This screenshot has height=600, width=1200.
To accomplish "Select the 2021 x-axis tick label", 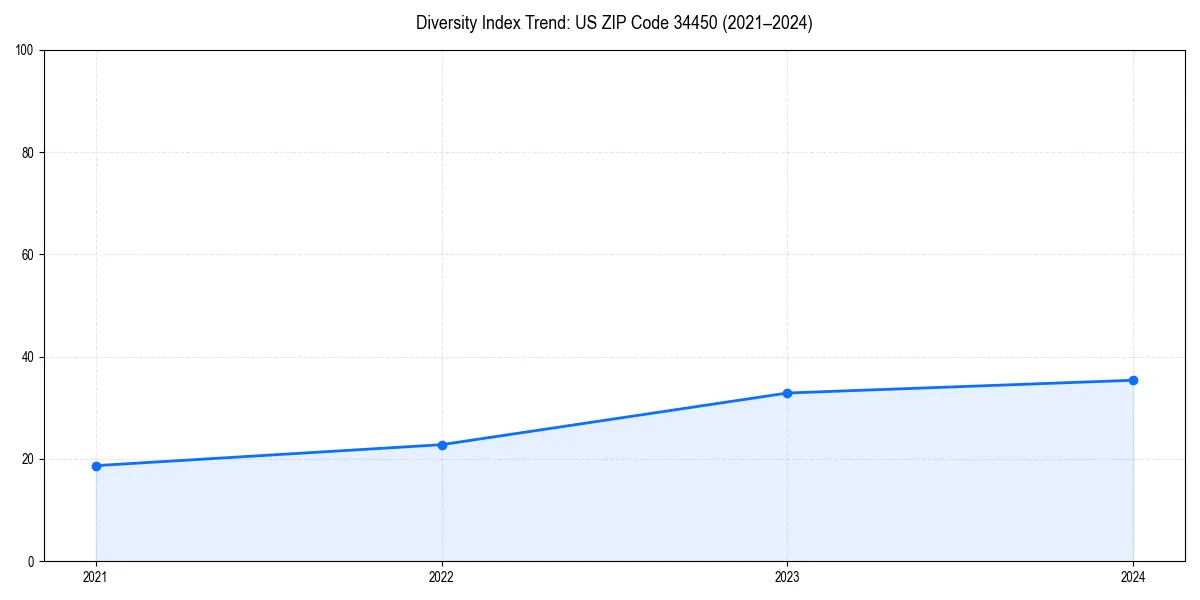I will (x=96, y=577).
